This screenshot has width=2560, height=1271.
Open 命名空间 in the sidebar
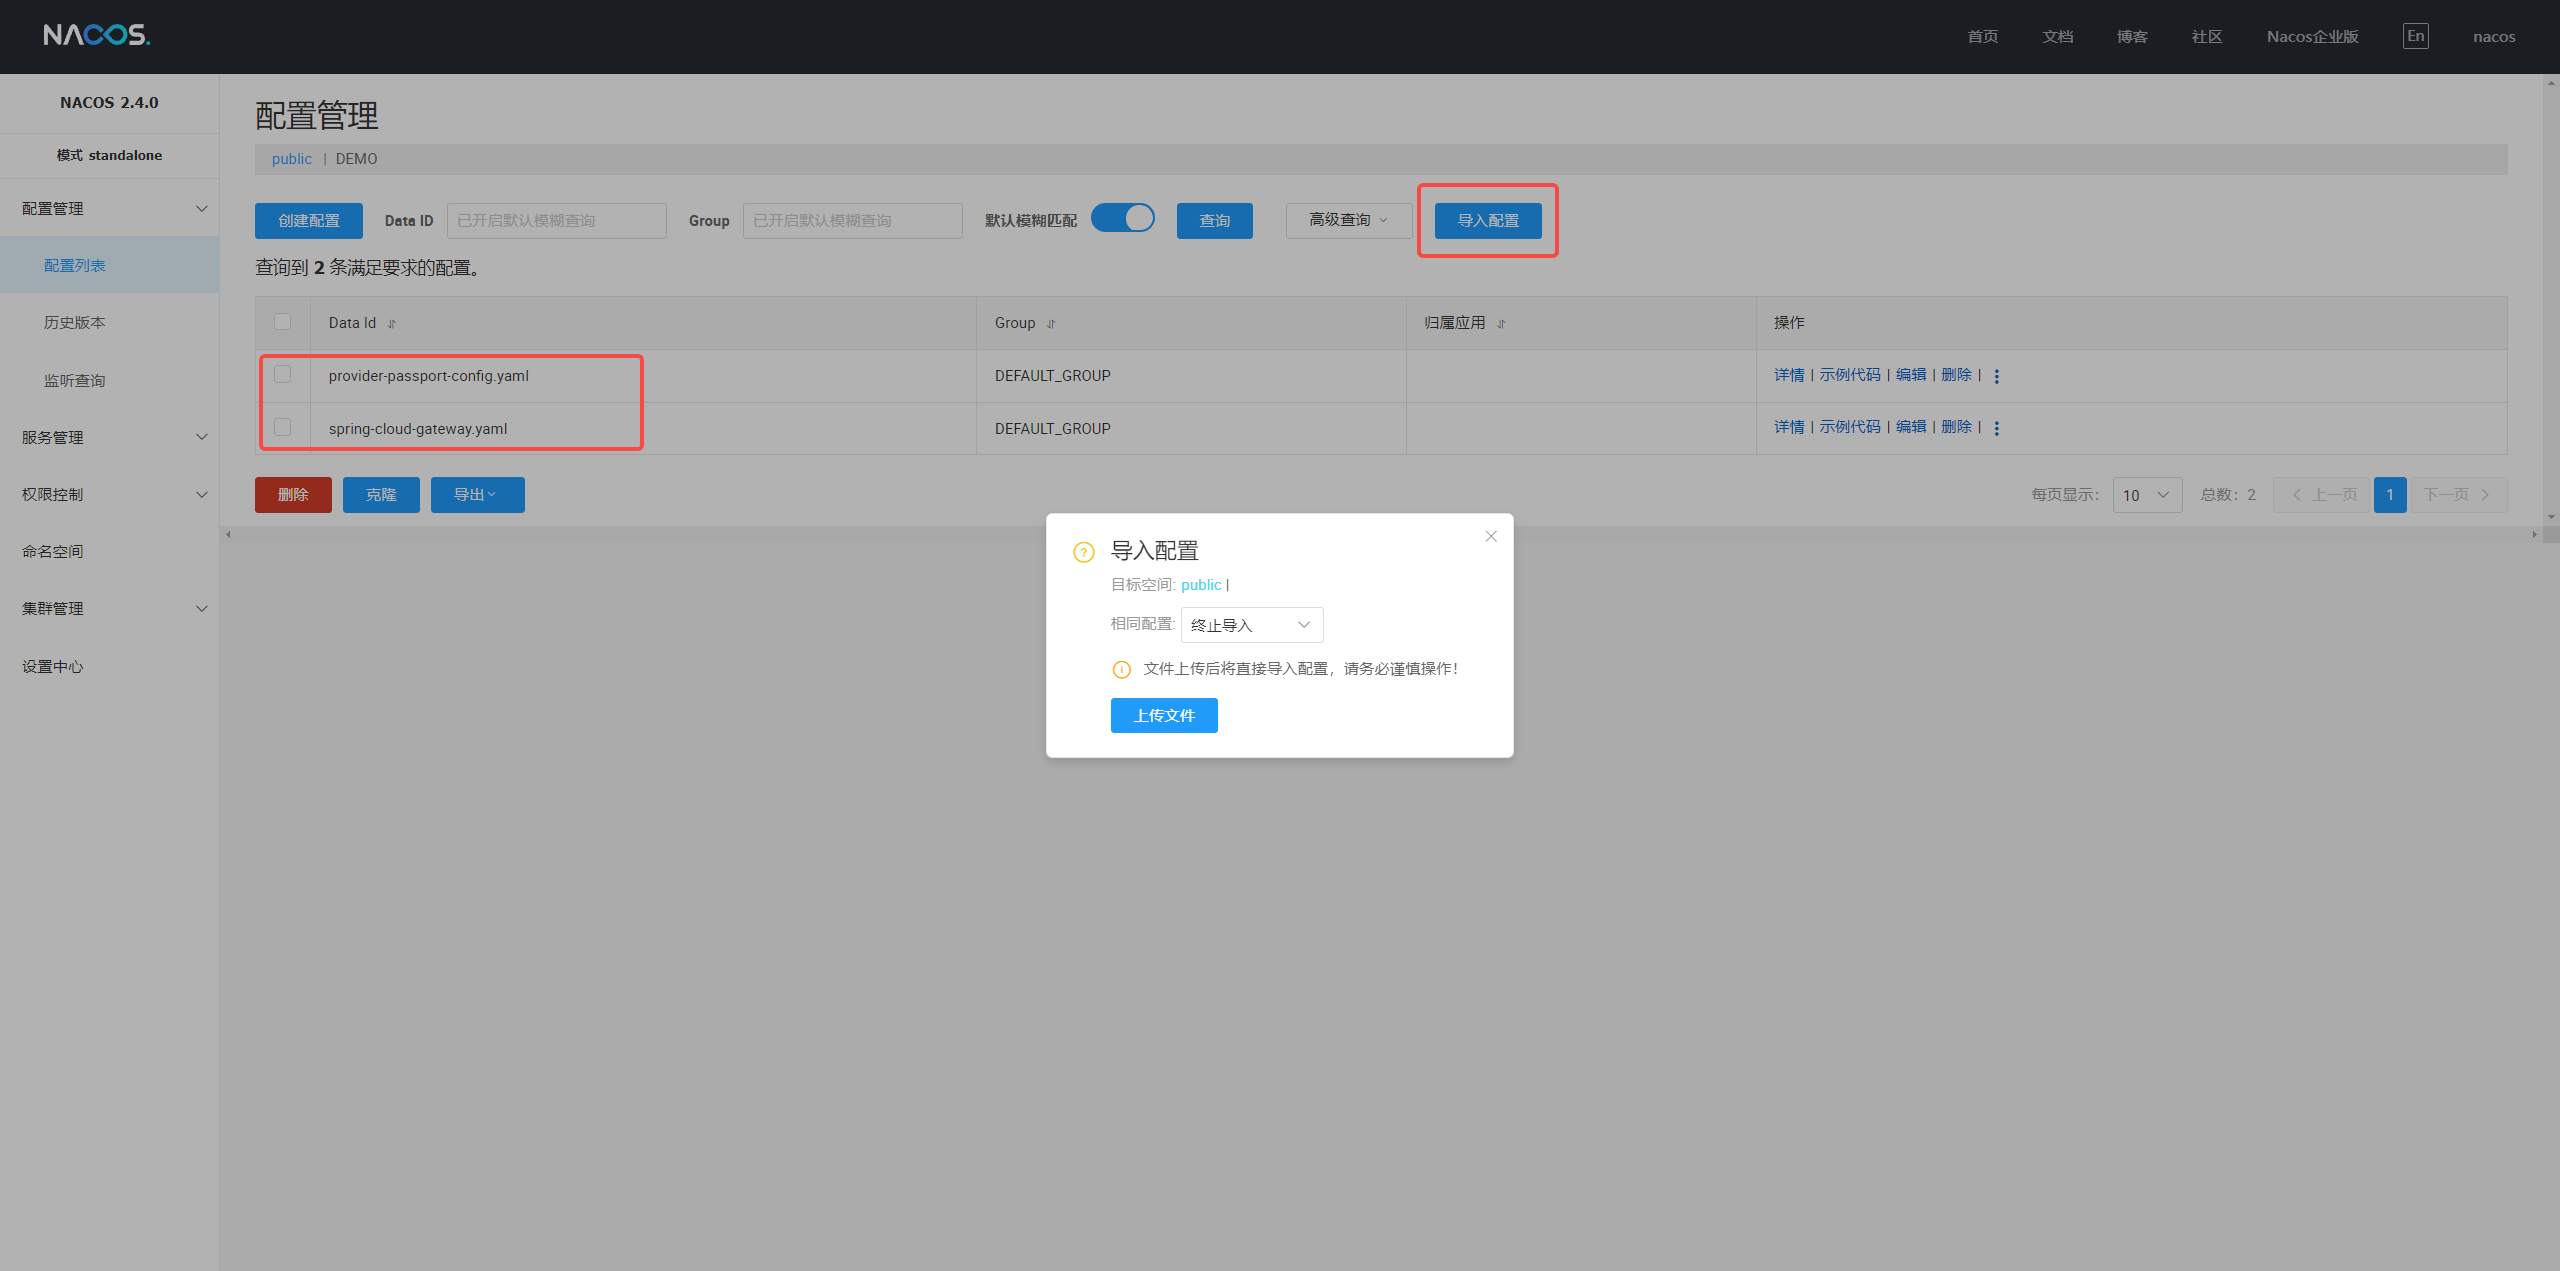(x=53, y=552)
